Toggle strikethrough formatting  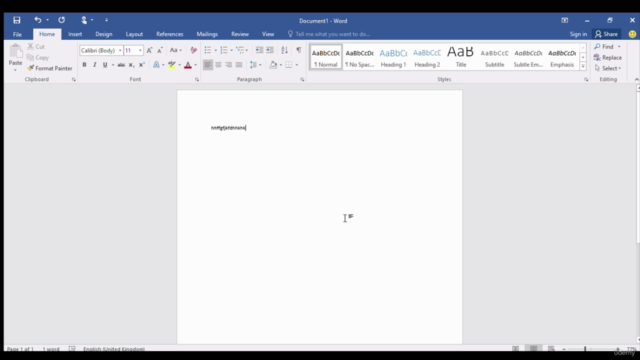pyautogui.click(x=121, y=65)
